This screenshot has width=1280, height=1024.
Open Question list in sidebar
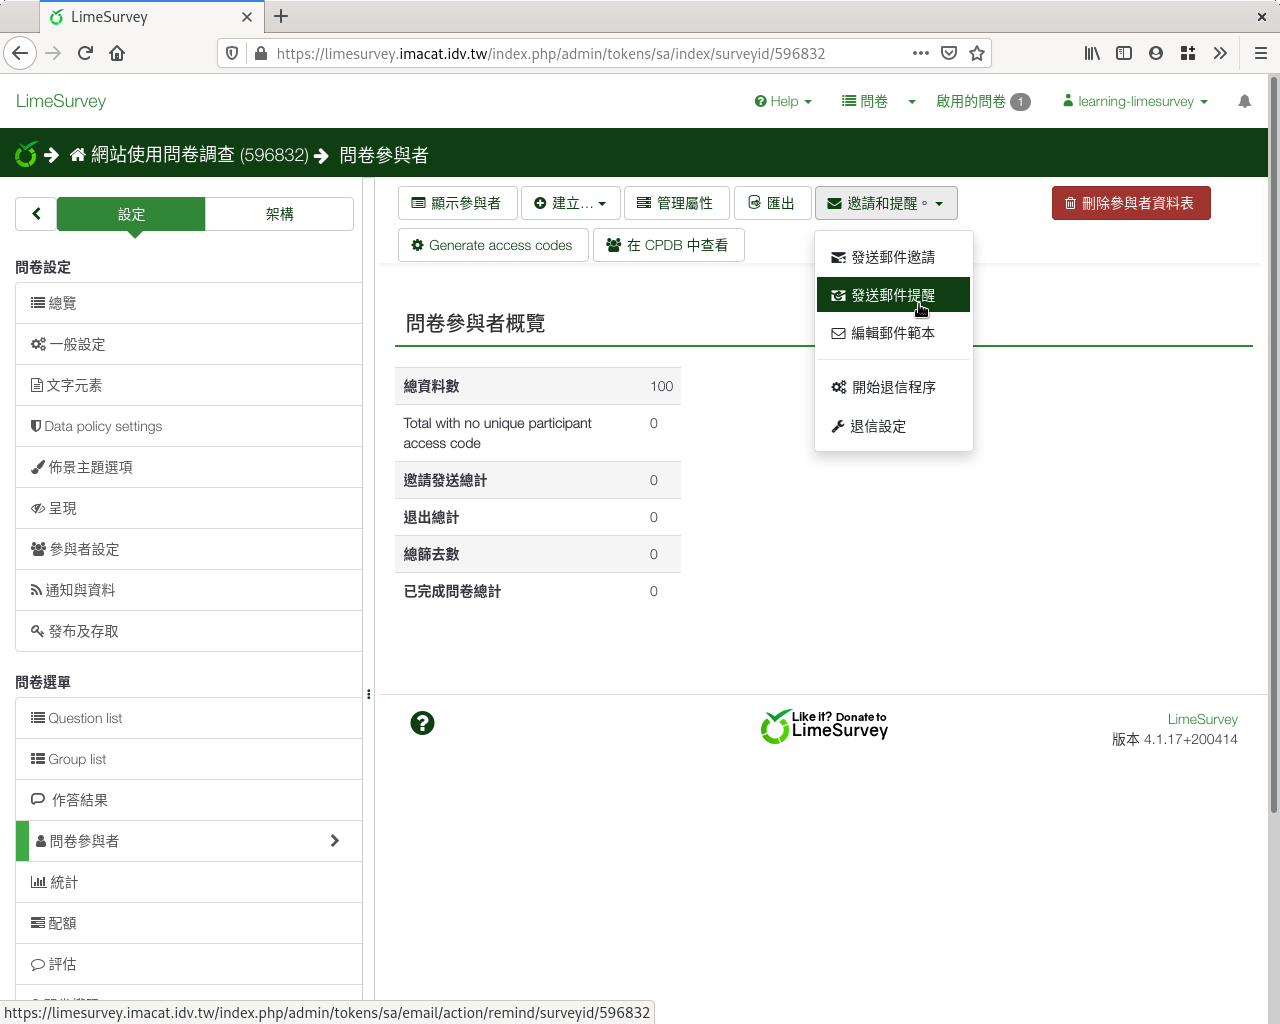[189, 718]
